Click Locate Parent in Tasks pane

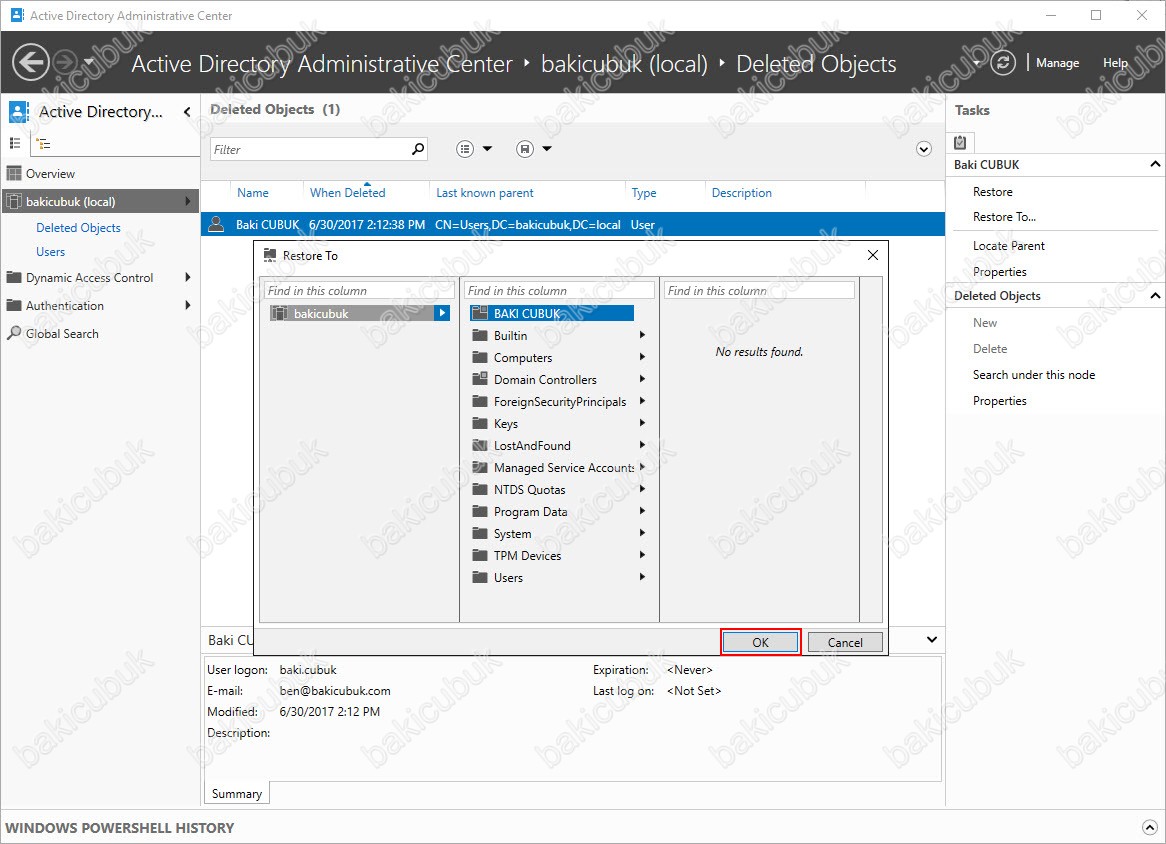click(x=1008, y=245)
